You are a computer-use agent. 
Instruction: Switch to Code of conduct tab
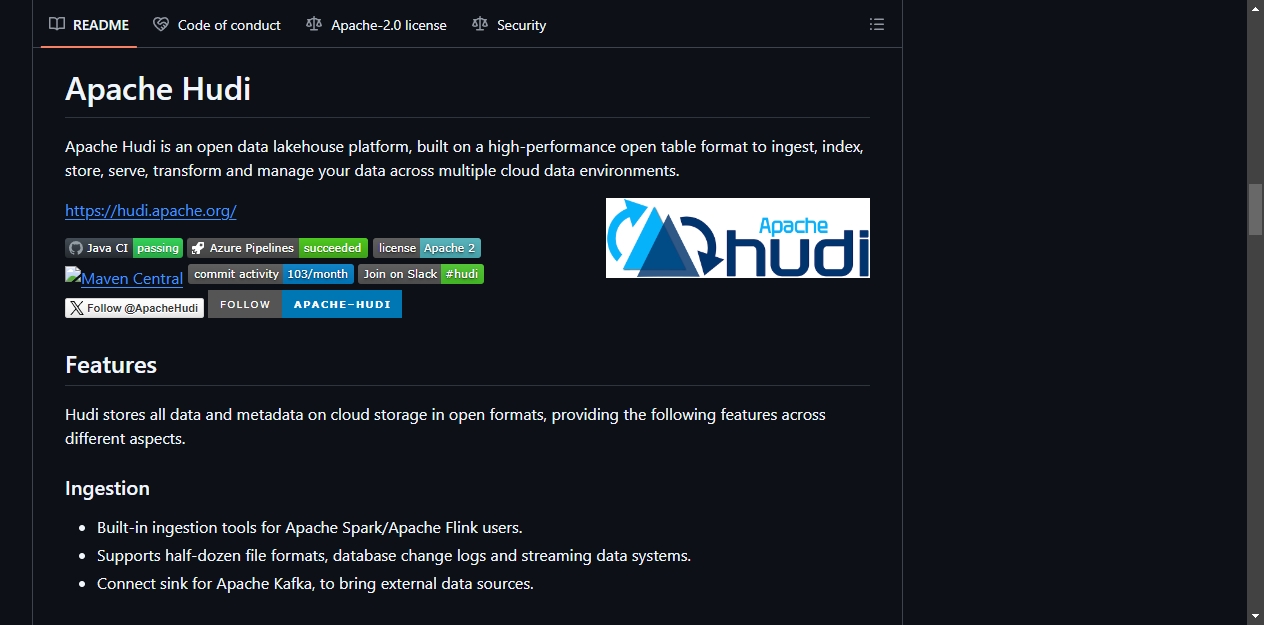click(217, 24)
